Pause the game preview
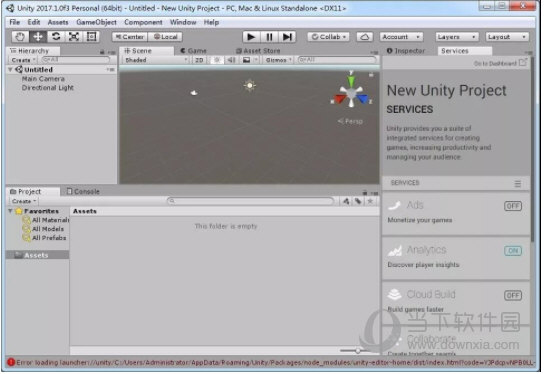Screen dimensions: 544x374 269,37
